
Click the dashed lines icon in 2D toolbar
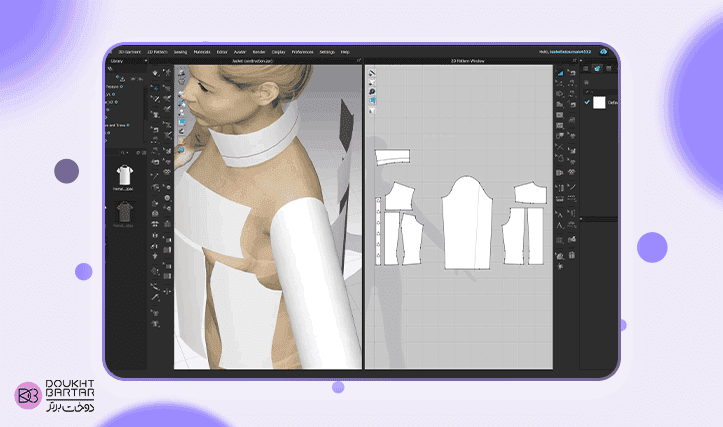tap(572, 199)
